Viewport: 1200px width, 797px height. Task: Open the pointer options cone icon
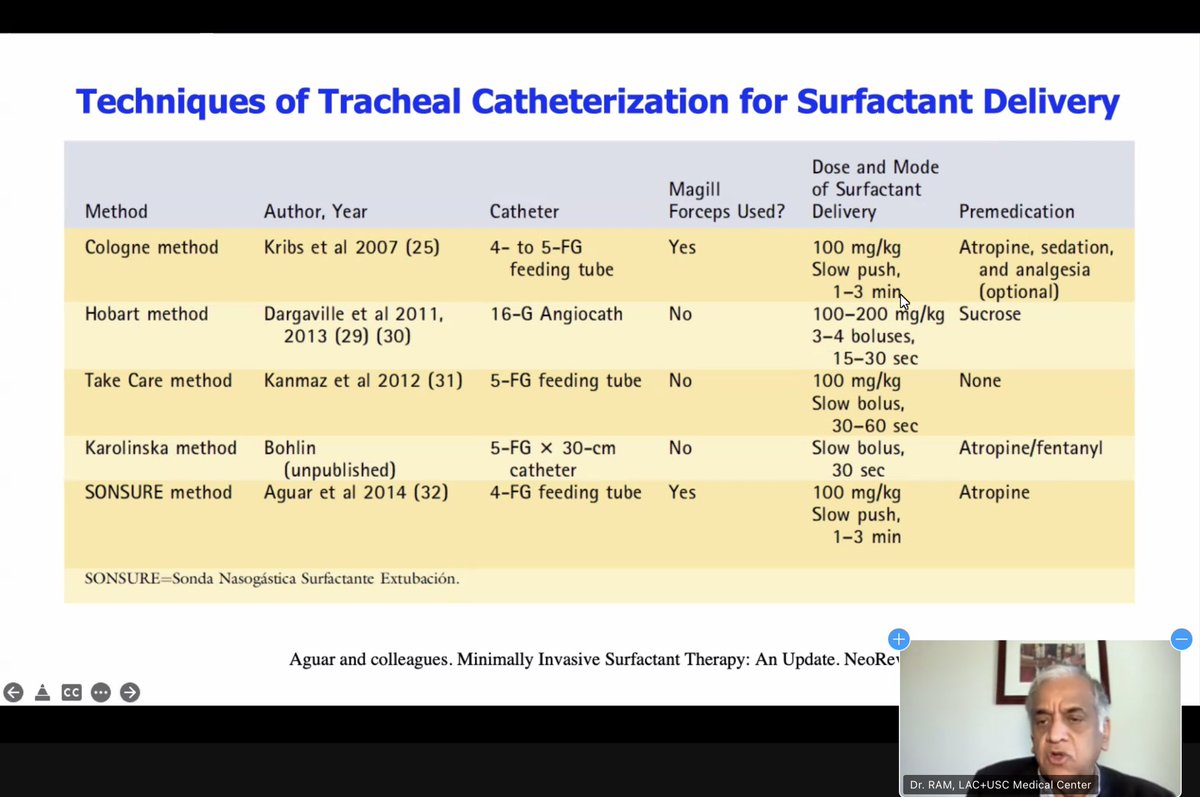pos(42,692)
